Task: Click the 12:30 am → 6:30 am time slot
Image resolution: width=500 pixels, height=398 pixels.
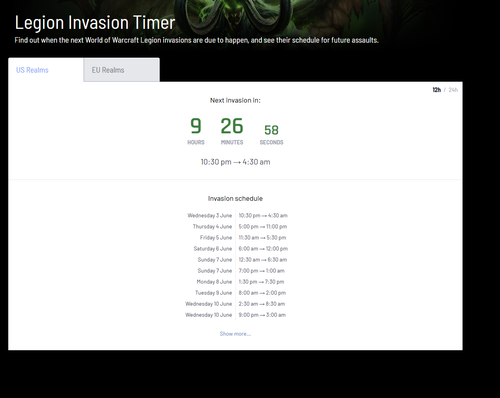Action: pyautogui.click(x=263, y=260)
